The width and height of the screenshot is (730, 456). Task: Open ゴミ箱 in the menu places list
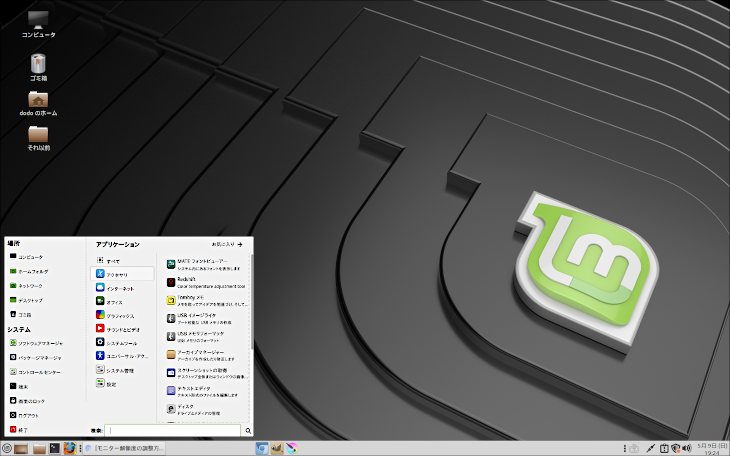[x=20, y=314]
